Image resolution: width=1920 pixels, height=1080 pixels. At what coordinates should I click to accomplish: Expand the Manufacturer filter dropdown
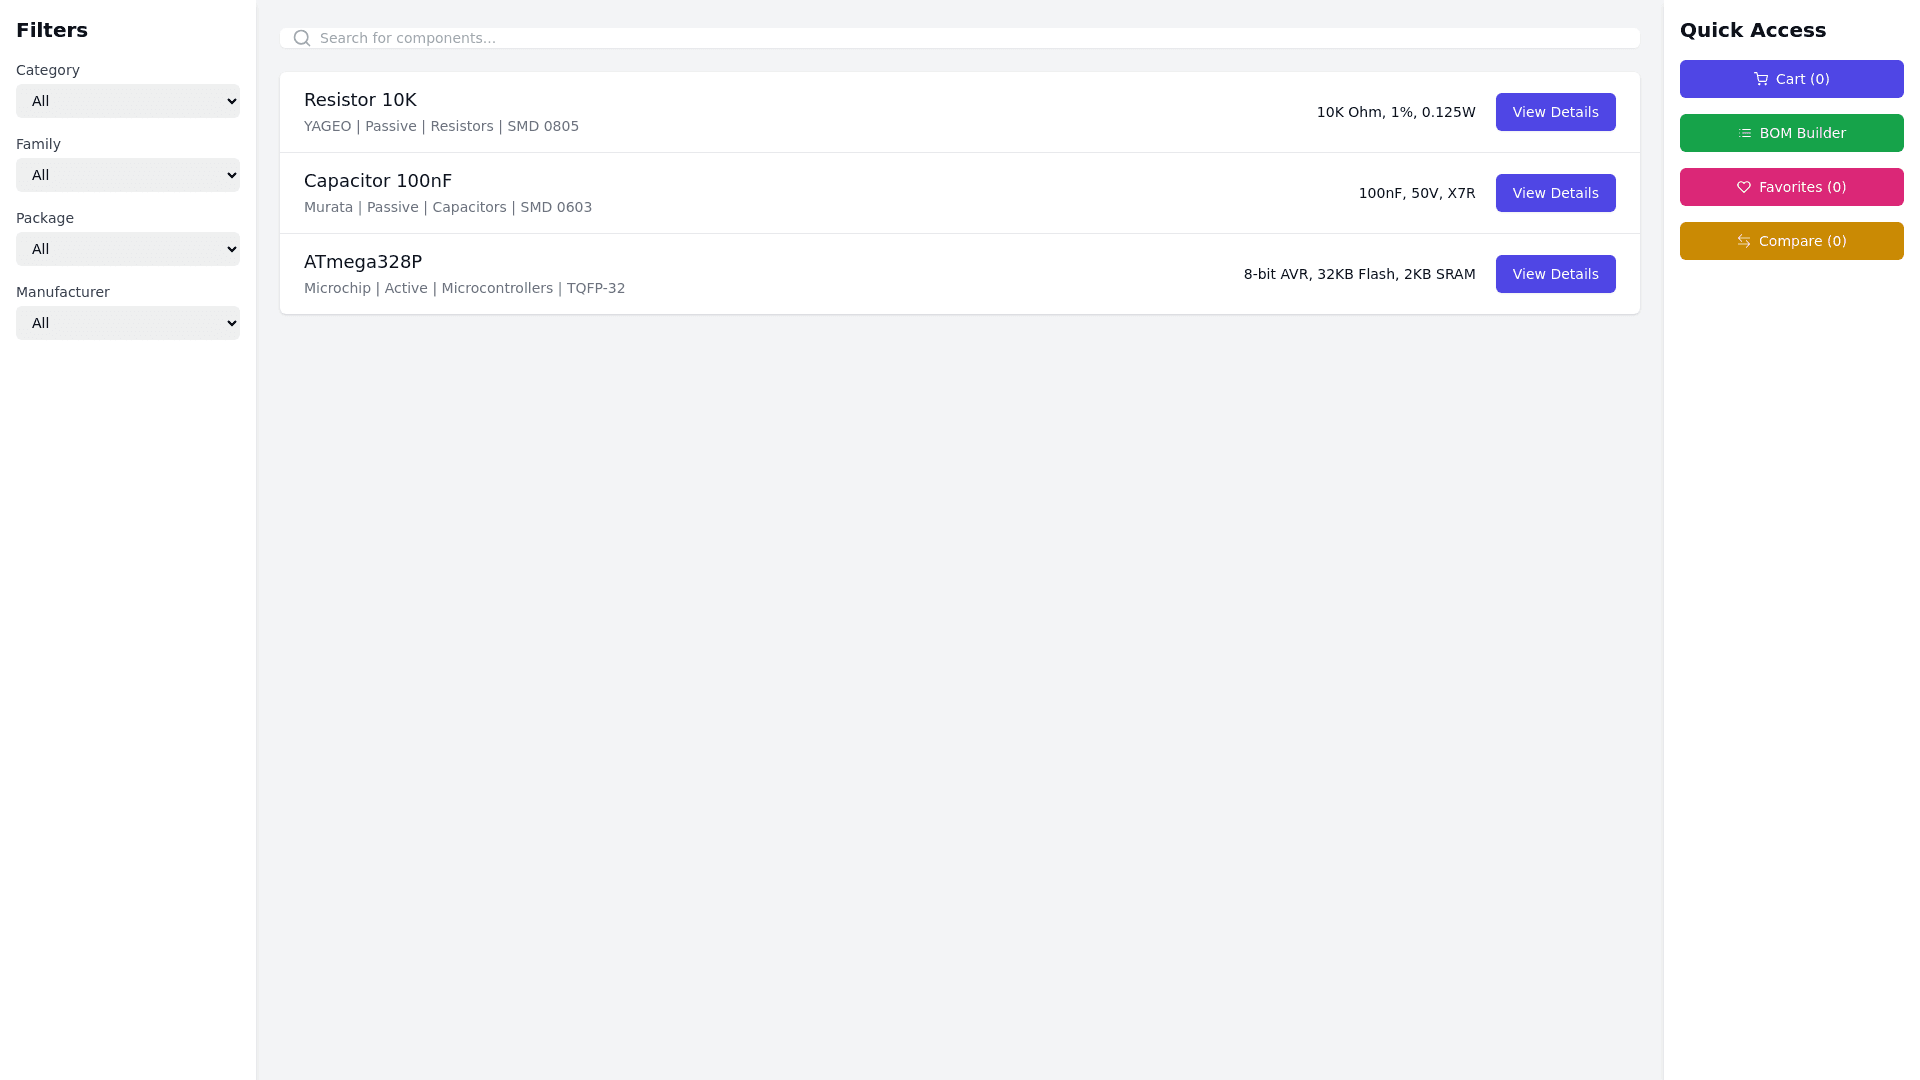pos(128,323)
